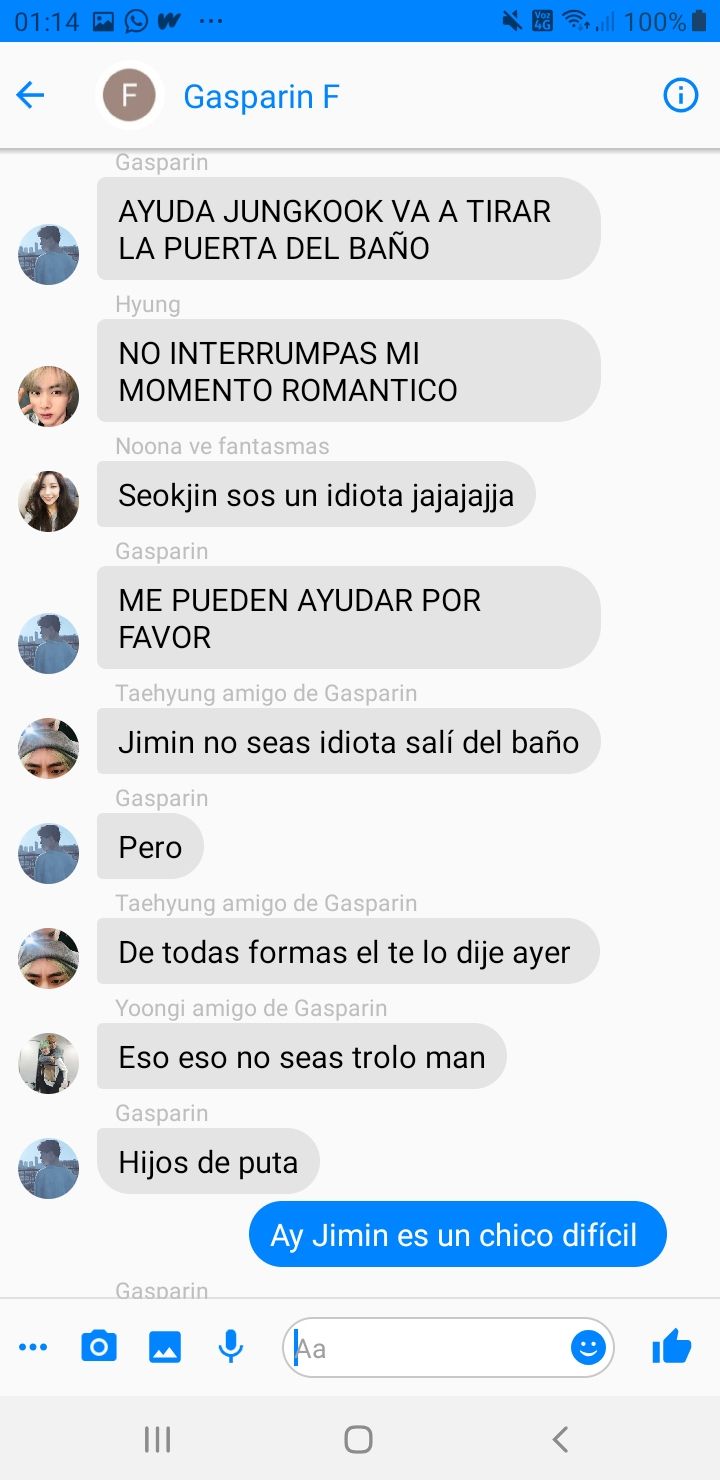720x1480 pixels.
Task: Open the camera from the message bar
Action: (x=98, y=1347)
